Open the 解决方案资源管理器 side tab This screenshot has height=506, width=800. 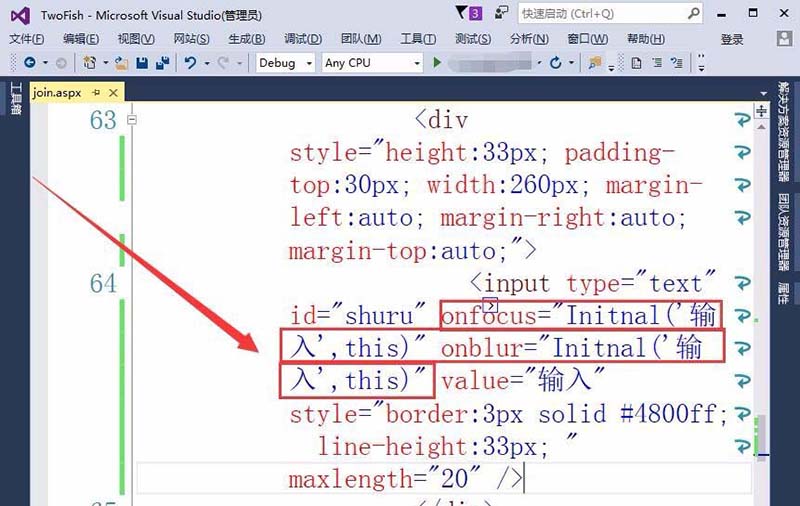(x=783, y=131)
